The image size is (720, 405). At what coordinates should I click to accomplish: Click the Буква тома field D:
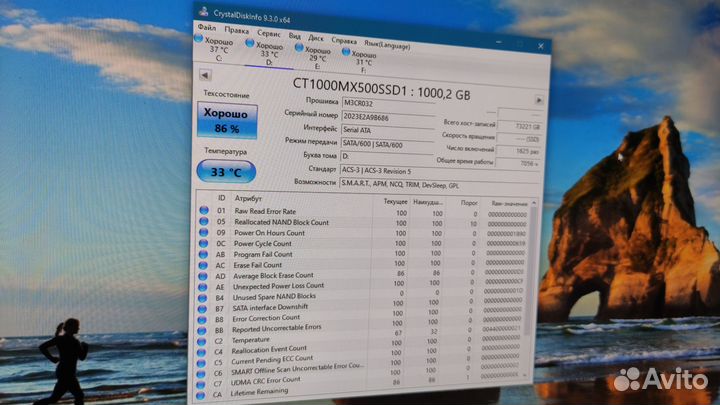(x=387, y=157)
